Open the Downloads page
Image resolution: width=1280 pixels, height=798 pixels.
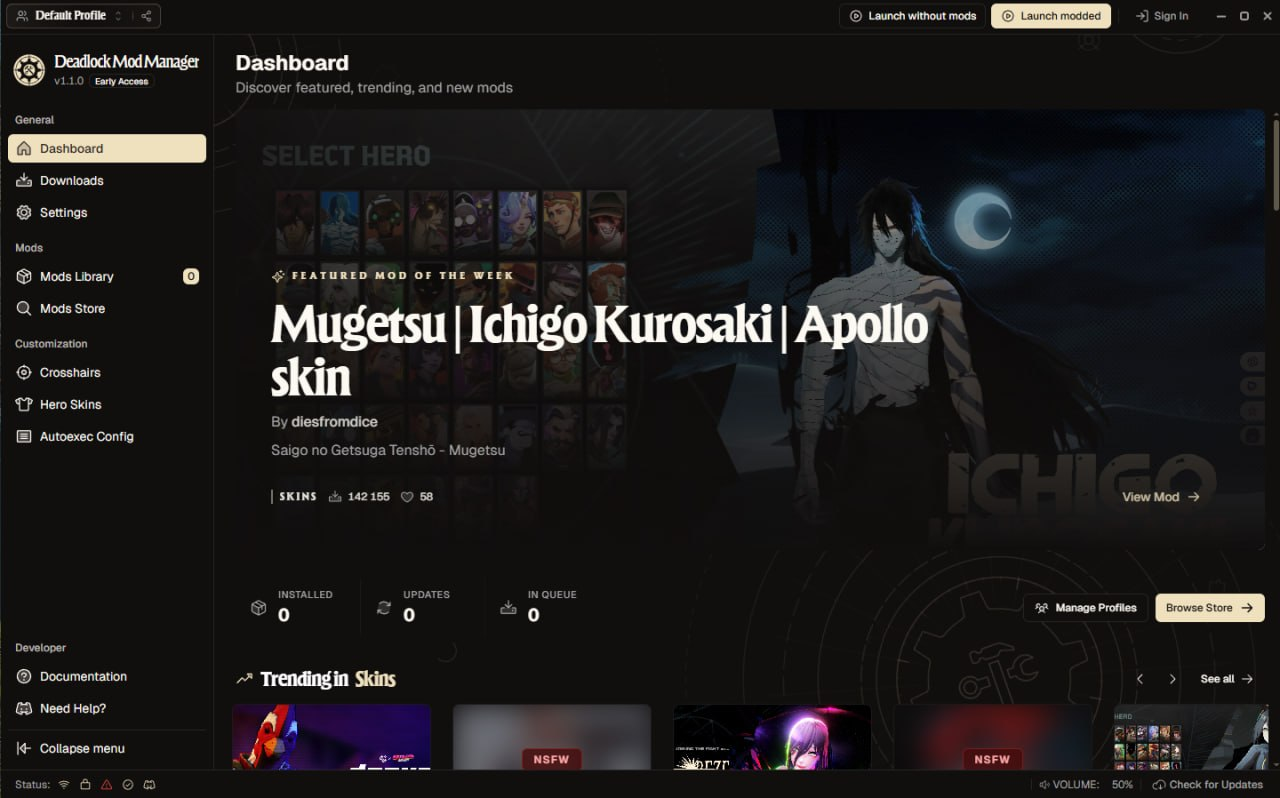click(x=107, y=180)
